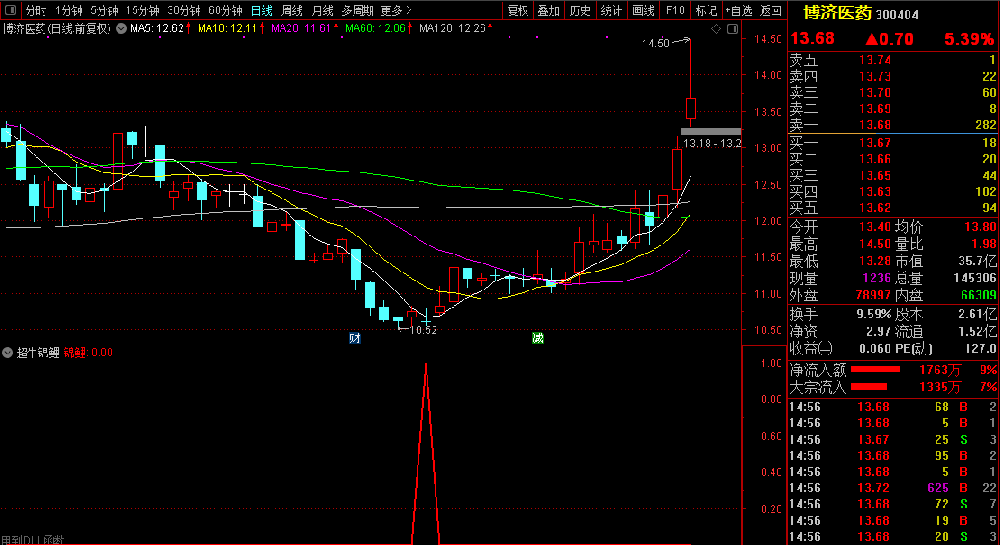Click the gray 13.18 - 13.2 gap bar

pos(711,131)
